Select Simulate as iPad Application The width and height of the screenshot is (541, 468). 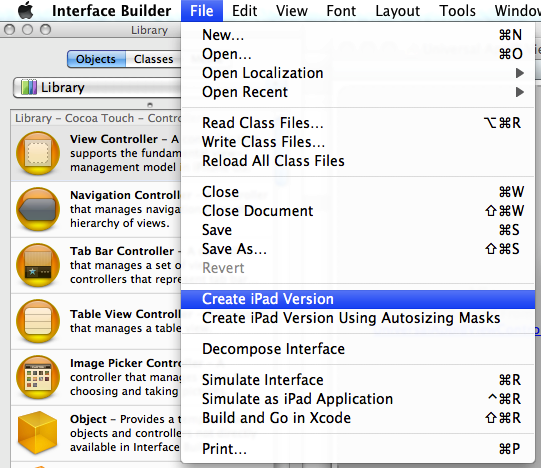pos(358,399)
